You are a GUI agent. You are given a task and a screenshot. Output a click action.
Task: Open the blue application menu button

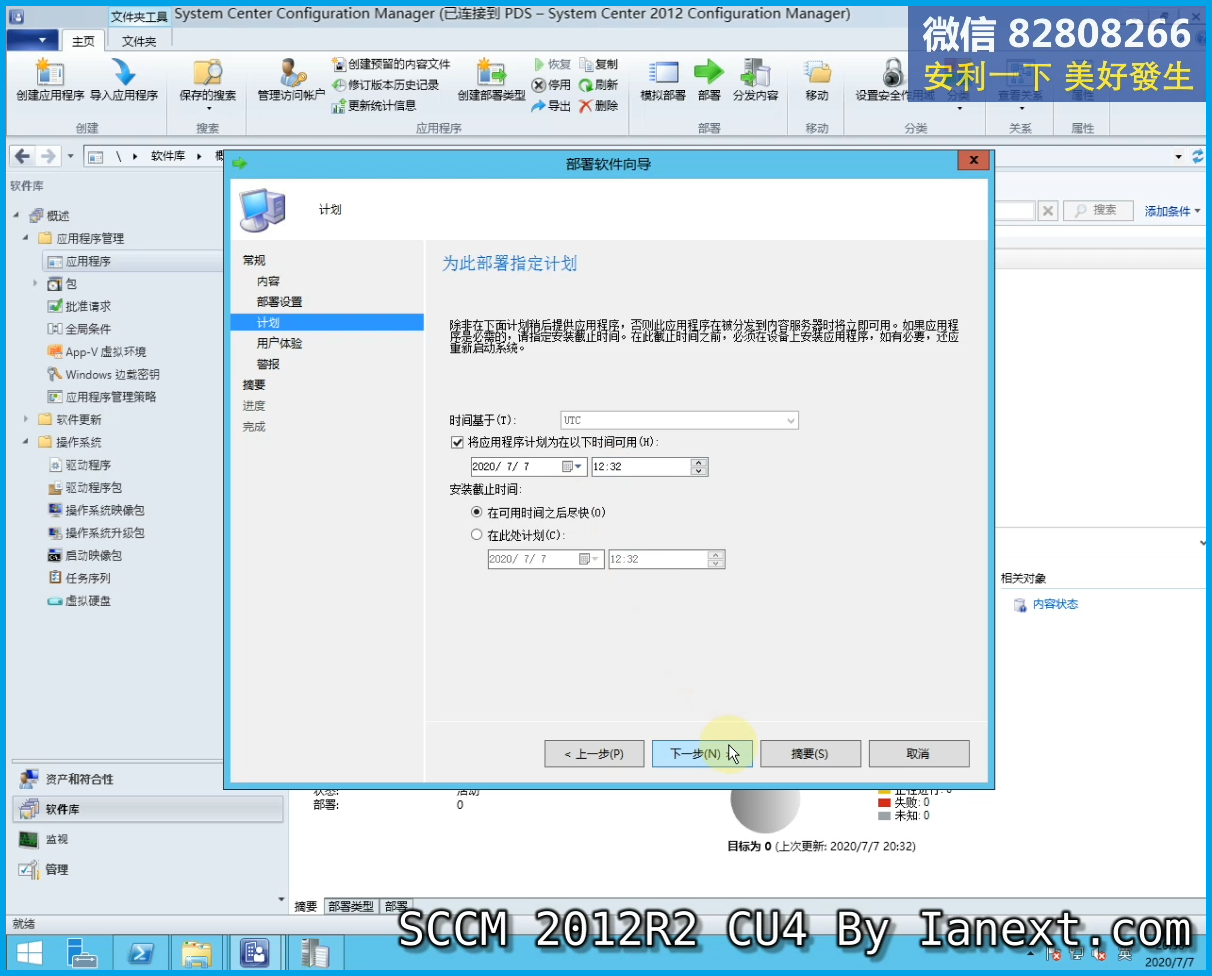(x=32, y=40)
